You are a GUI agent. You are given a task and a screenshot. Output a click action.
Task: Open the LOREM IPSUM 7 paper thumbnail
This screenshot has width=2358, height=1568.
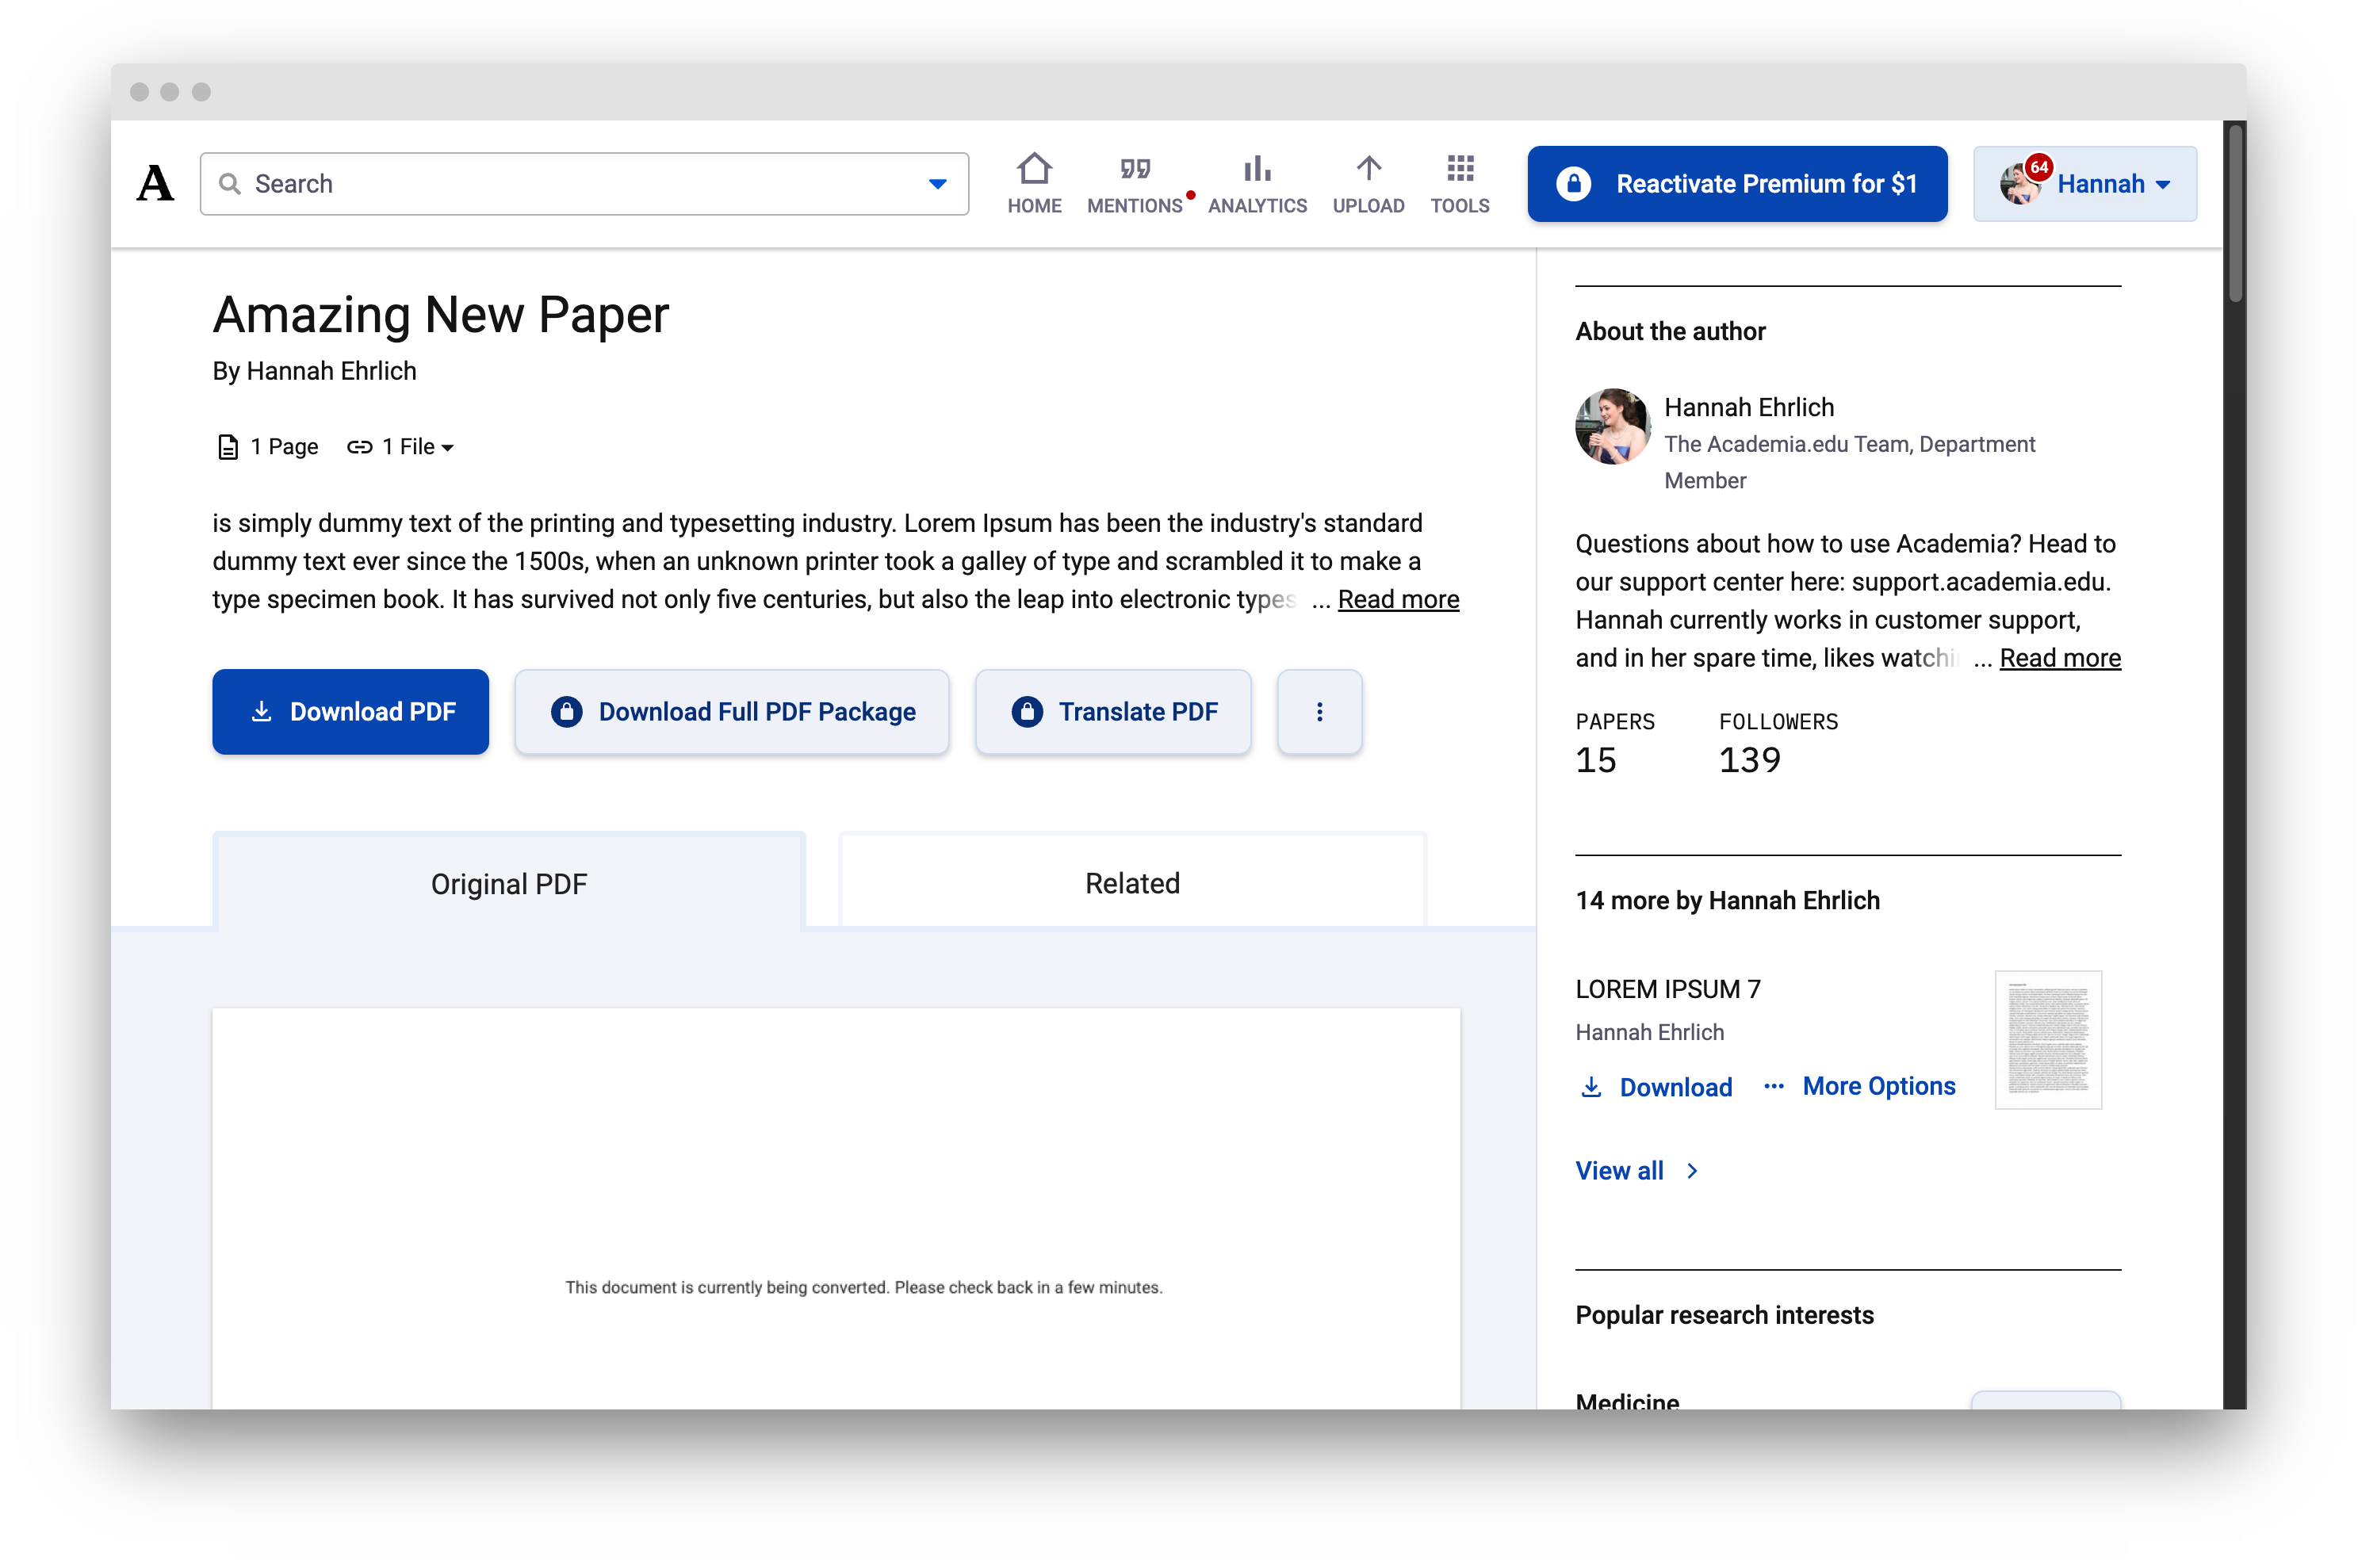[x=2047, y=1040]
